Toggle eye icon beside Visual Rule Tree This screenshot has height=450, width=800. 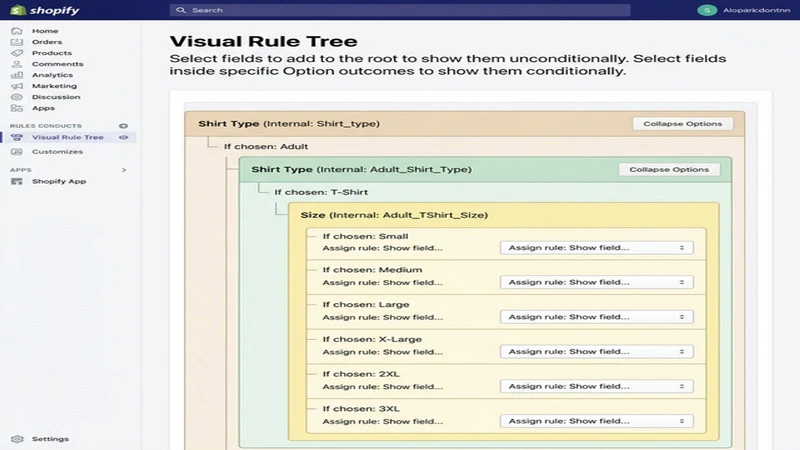click(x=123, y=137)
